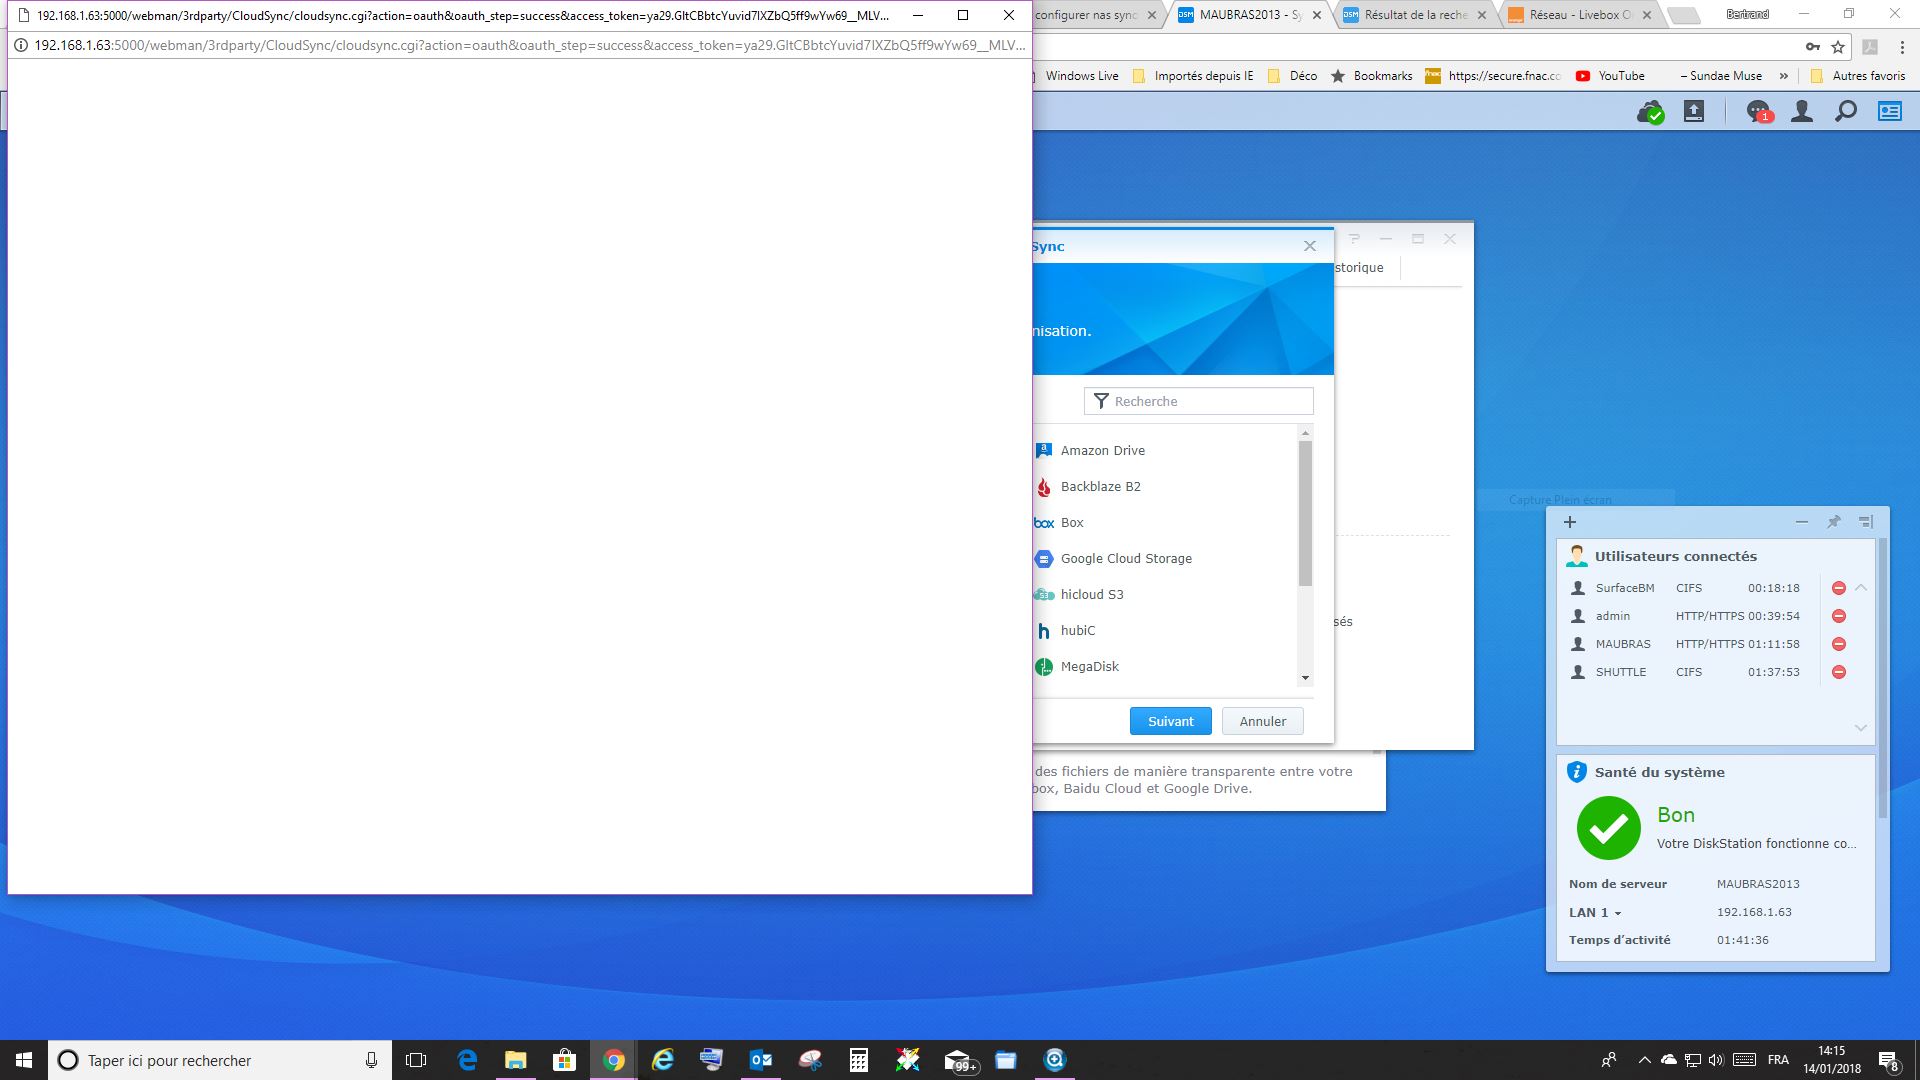Open DSM user account options icon

(1802, 112)
